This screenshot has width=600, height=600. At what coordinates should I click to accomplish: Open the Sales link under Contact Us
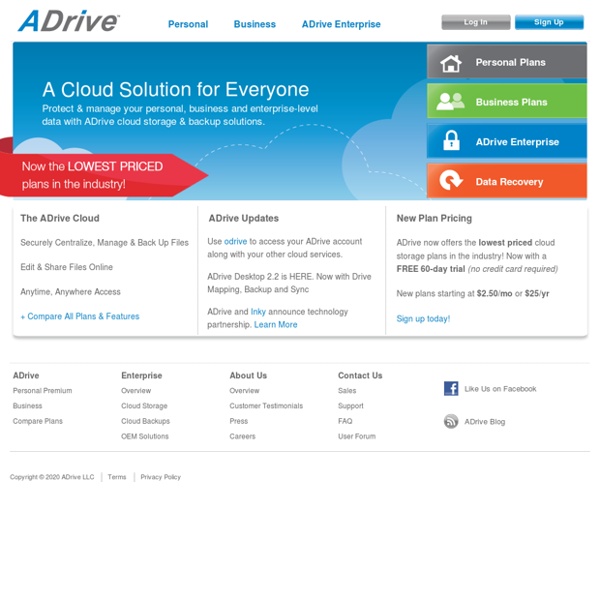pos(347,391)
